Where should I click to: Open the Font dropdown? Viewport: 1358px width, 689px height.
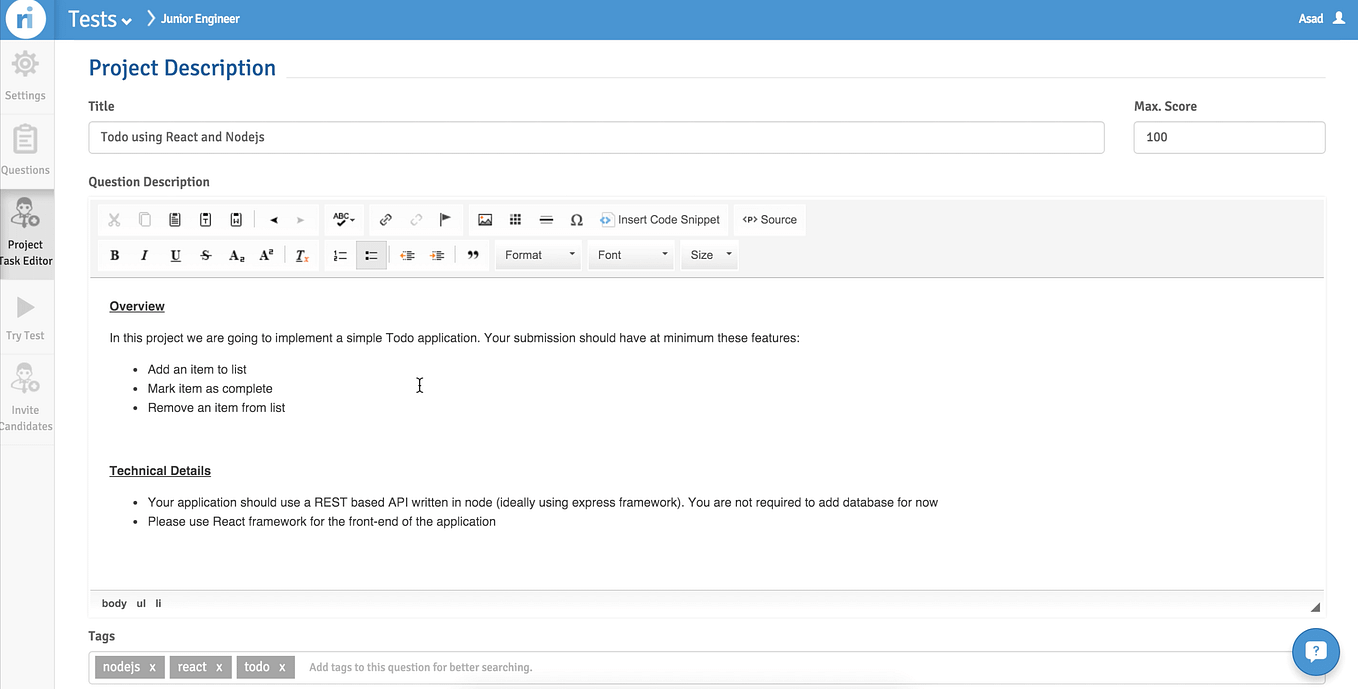tap(630, 254)
